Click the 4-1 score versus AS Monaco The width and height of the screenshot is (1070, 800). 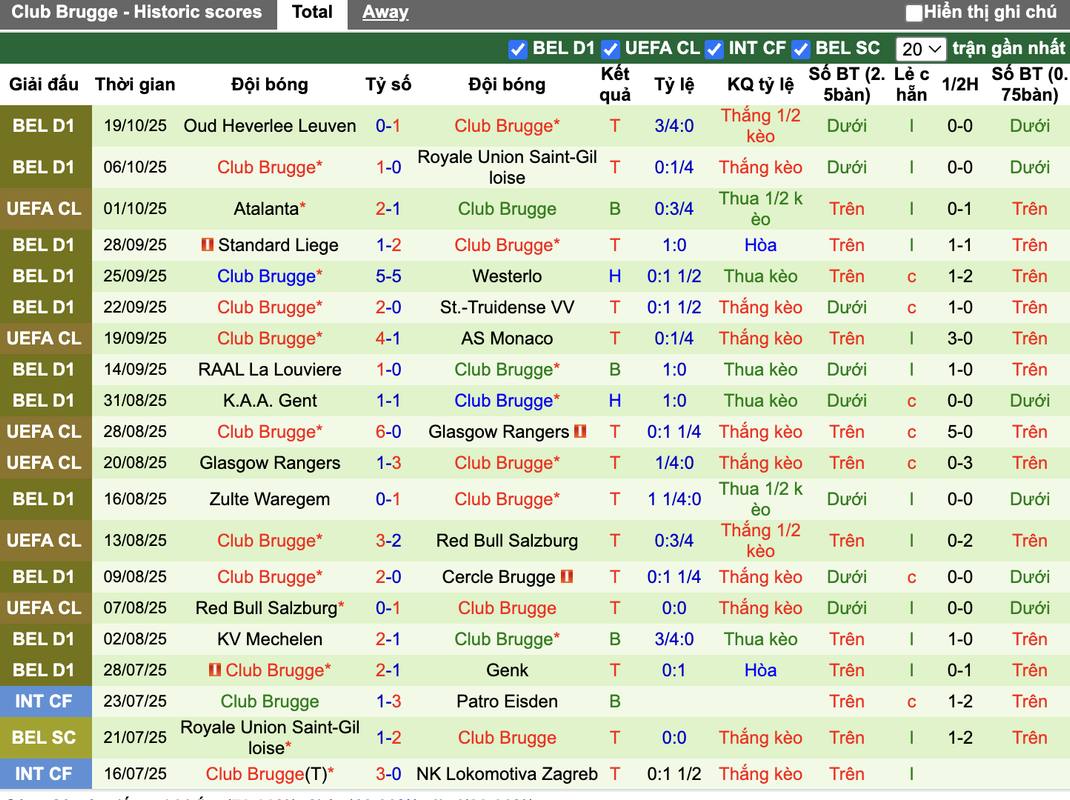pos(388,338)
